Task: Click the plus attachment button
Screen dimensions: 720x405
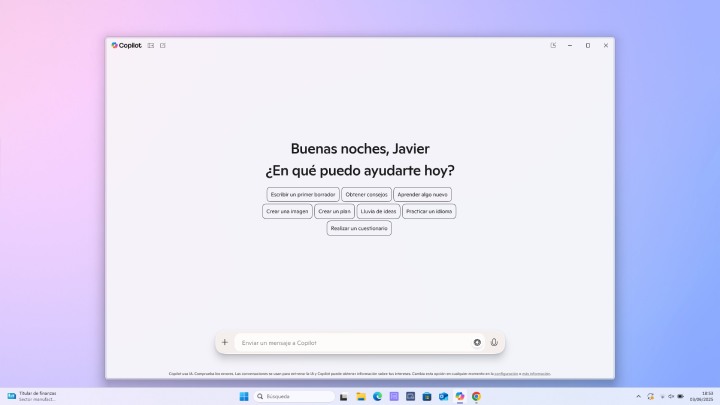Action: (225, 343)
